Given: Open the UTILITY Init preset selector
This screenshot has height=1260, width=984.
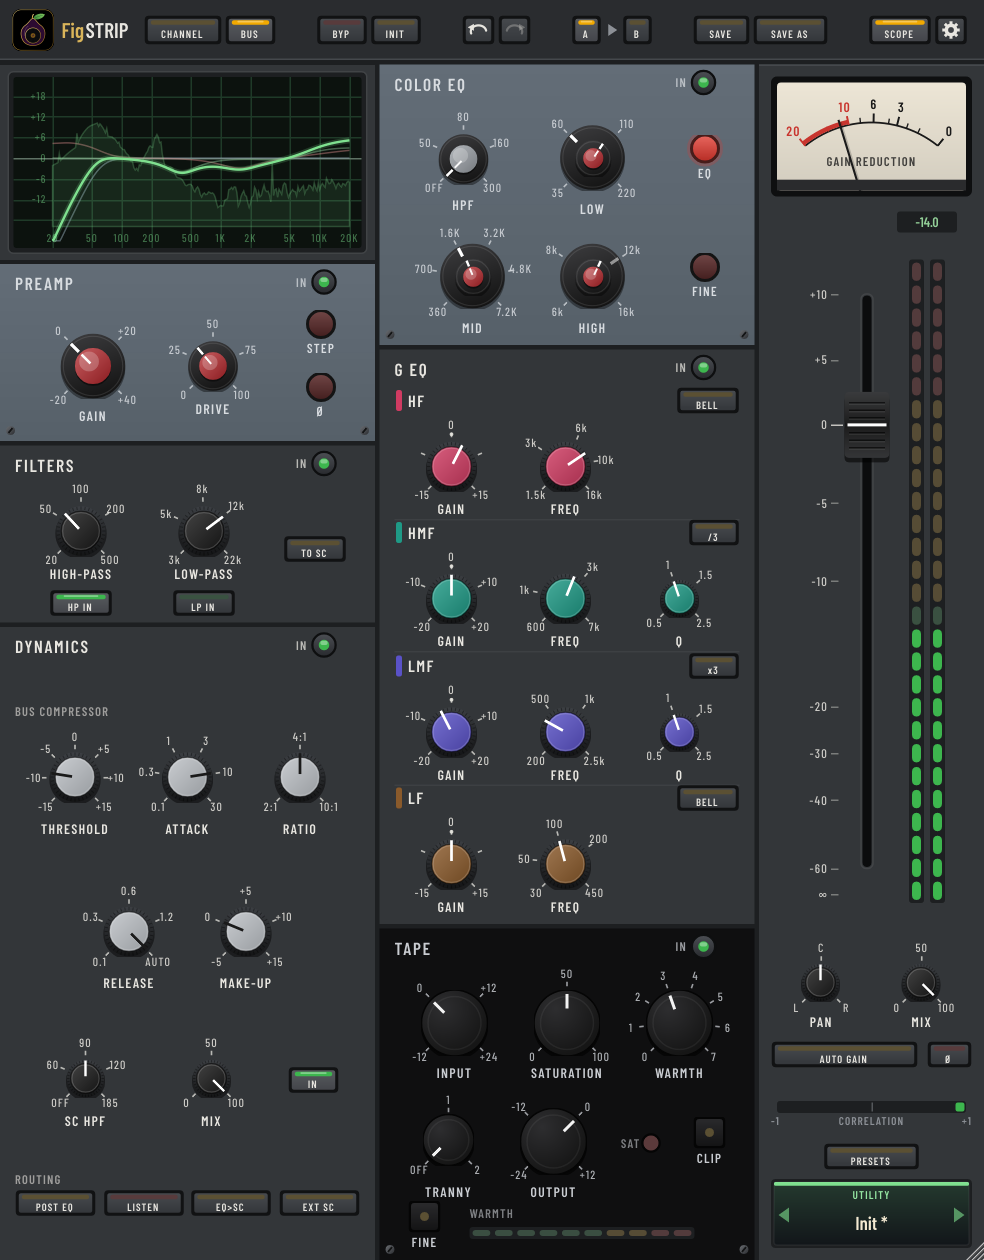Looking at the screenshot, I should (x=871, y=1215).
